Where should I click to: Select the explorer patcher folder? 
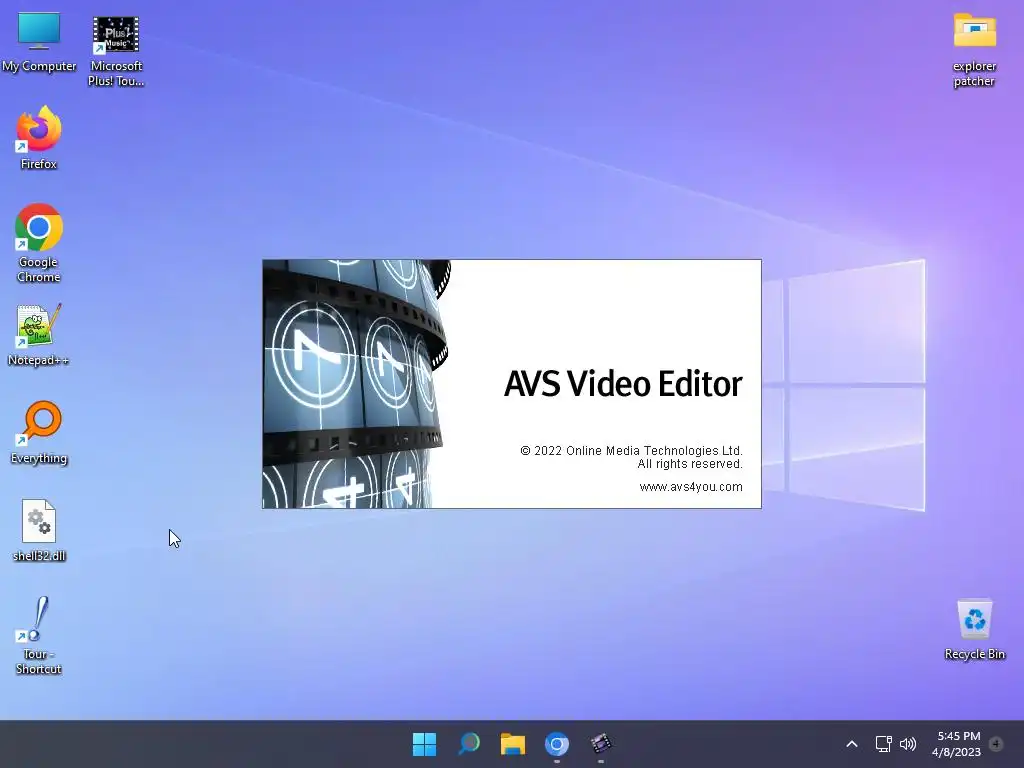click(x=974, y=50)
